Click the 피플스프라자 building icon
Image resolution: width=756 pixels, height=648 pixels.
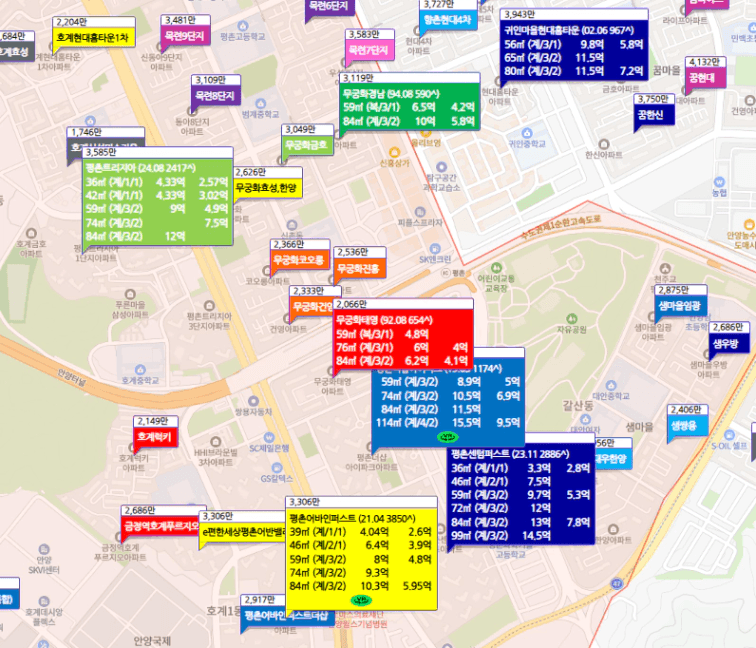[x=420, y=212]
